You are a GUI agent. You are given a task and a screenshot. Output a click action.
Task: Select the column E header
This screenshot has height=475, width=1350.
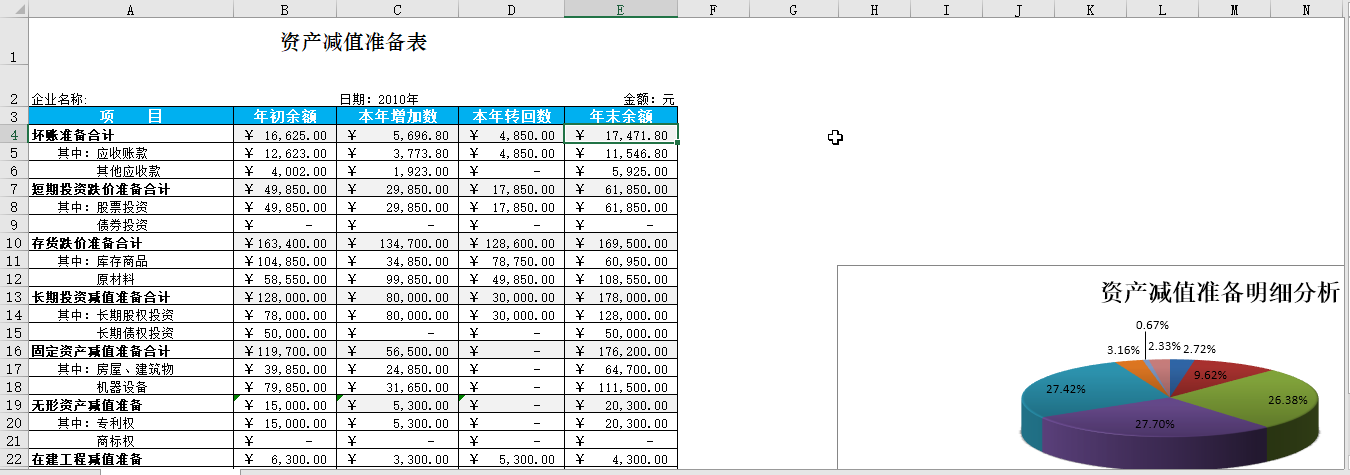tap(621, 9)
